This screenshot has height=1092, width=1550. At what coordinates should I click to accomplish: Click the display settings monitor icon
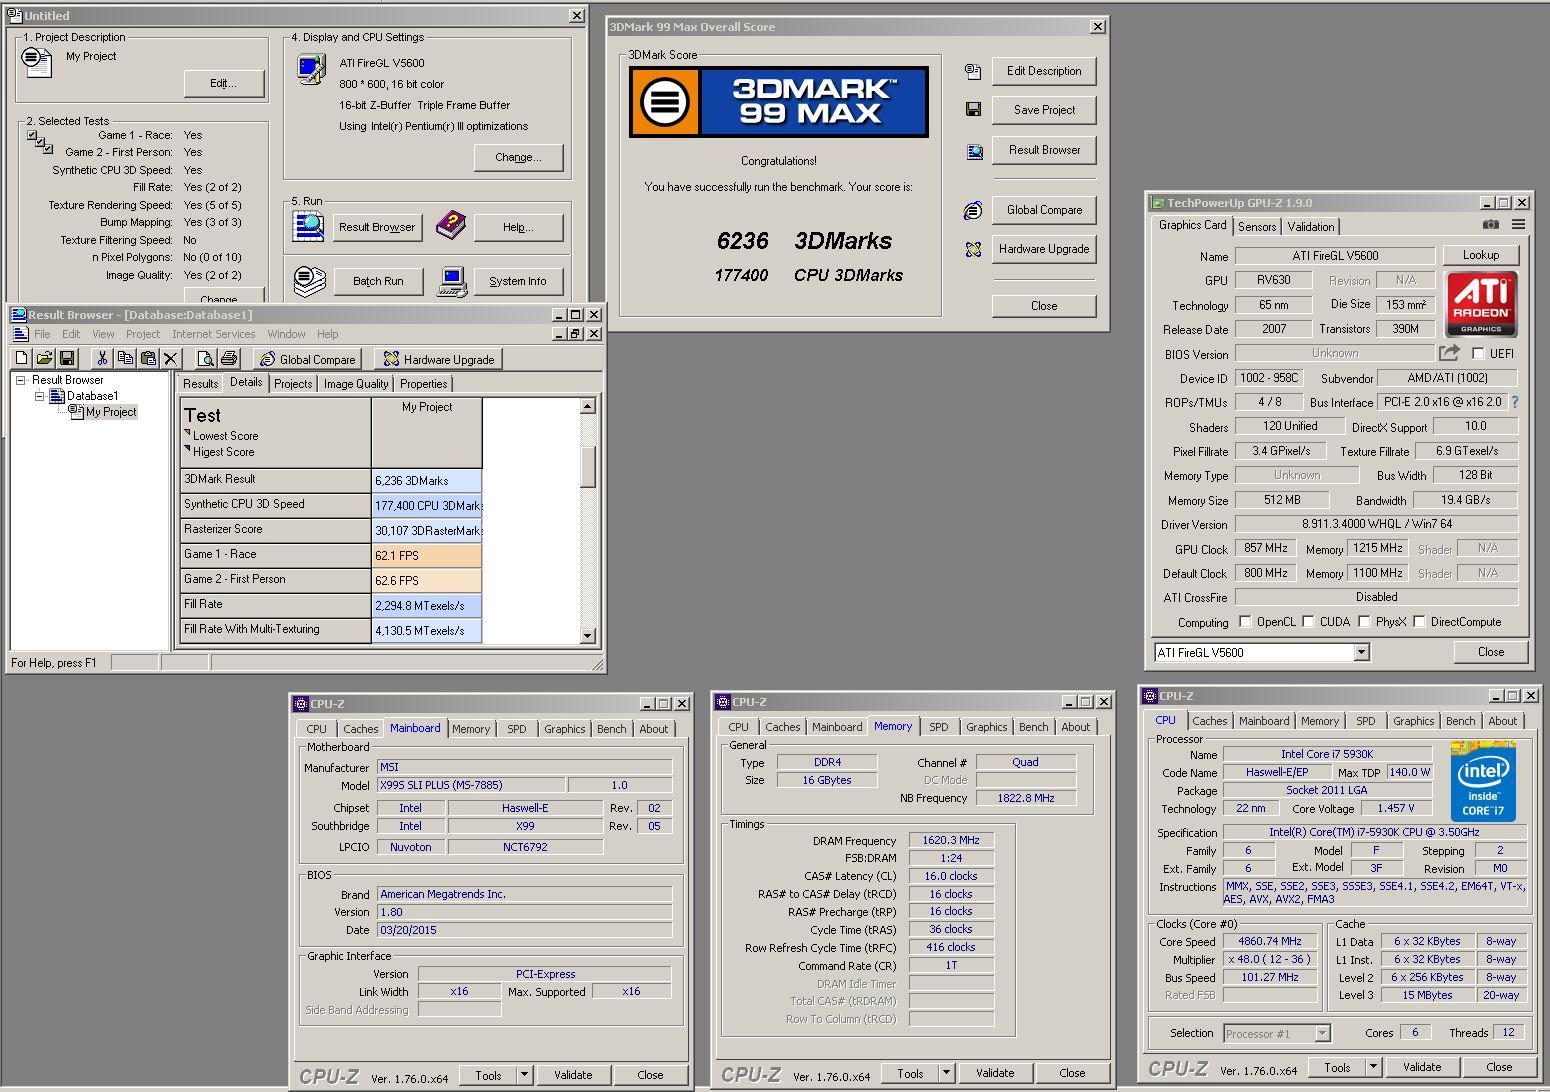[x=312, y=69]
